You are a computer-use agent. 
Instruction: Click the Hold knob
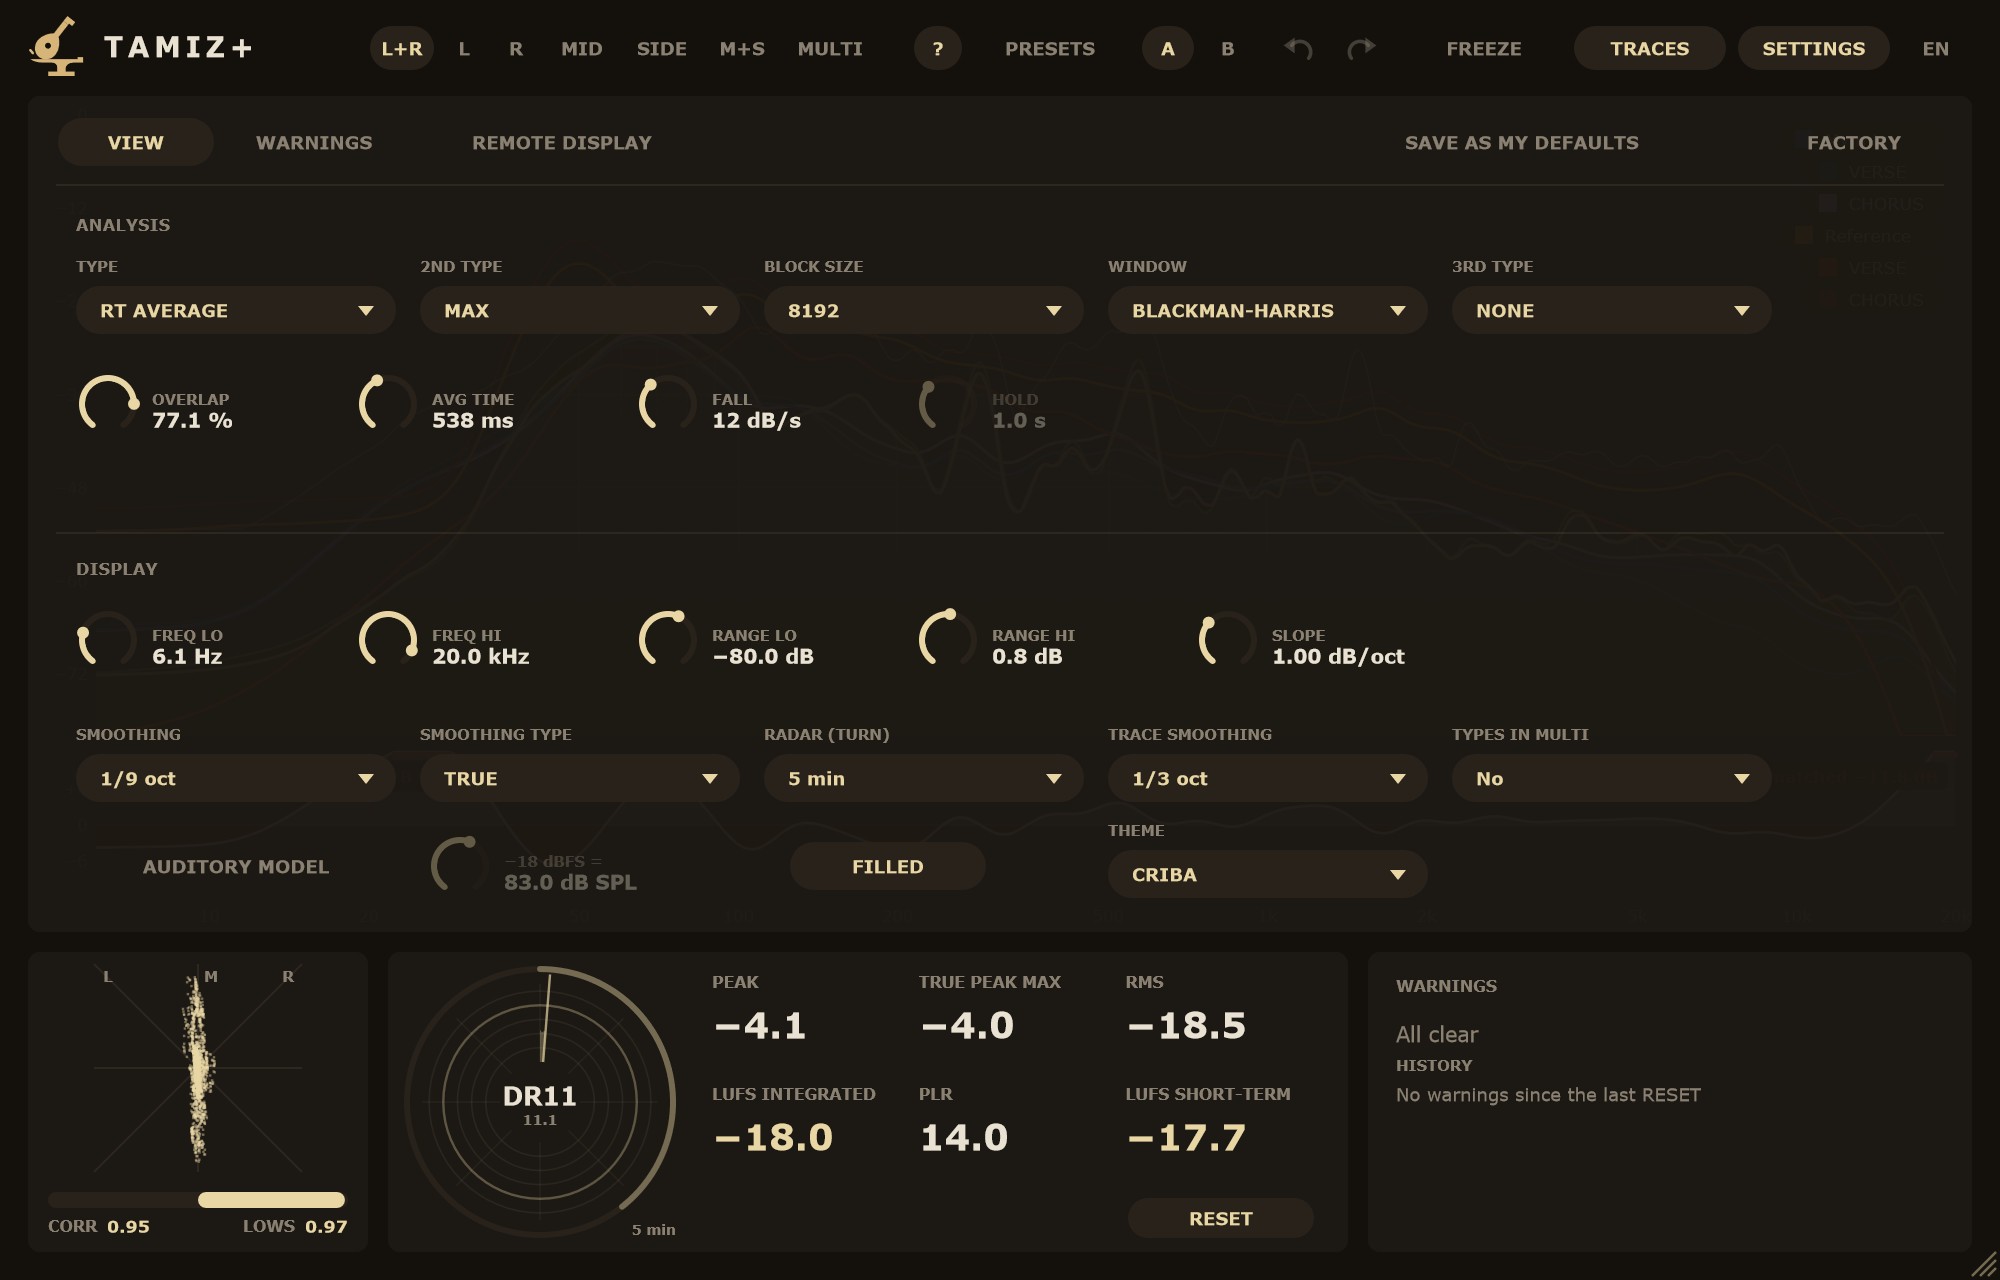(948, 404)
